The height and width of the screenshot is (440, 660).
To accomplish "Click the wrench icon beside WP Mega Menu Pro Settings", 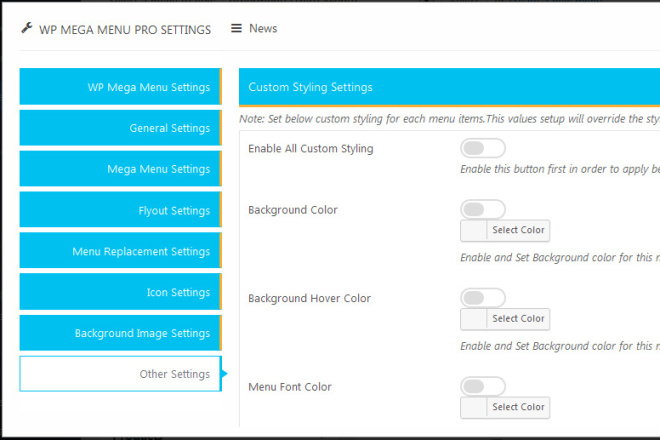I will (26, 29).
